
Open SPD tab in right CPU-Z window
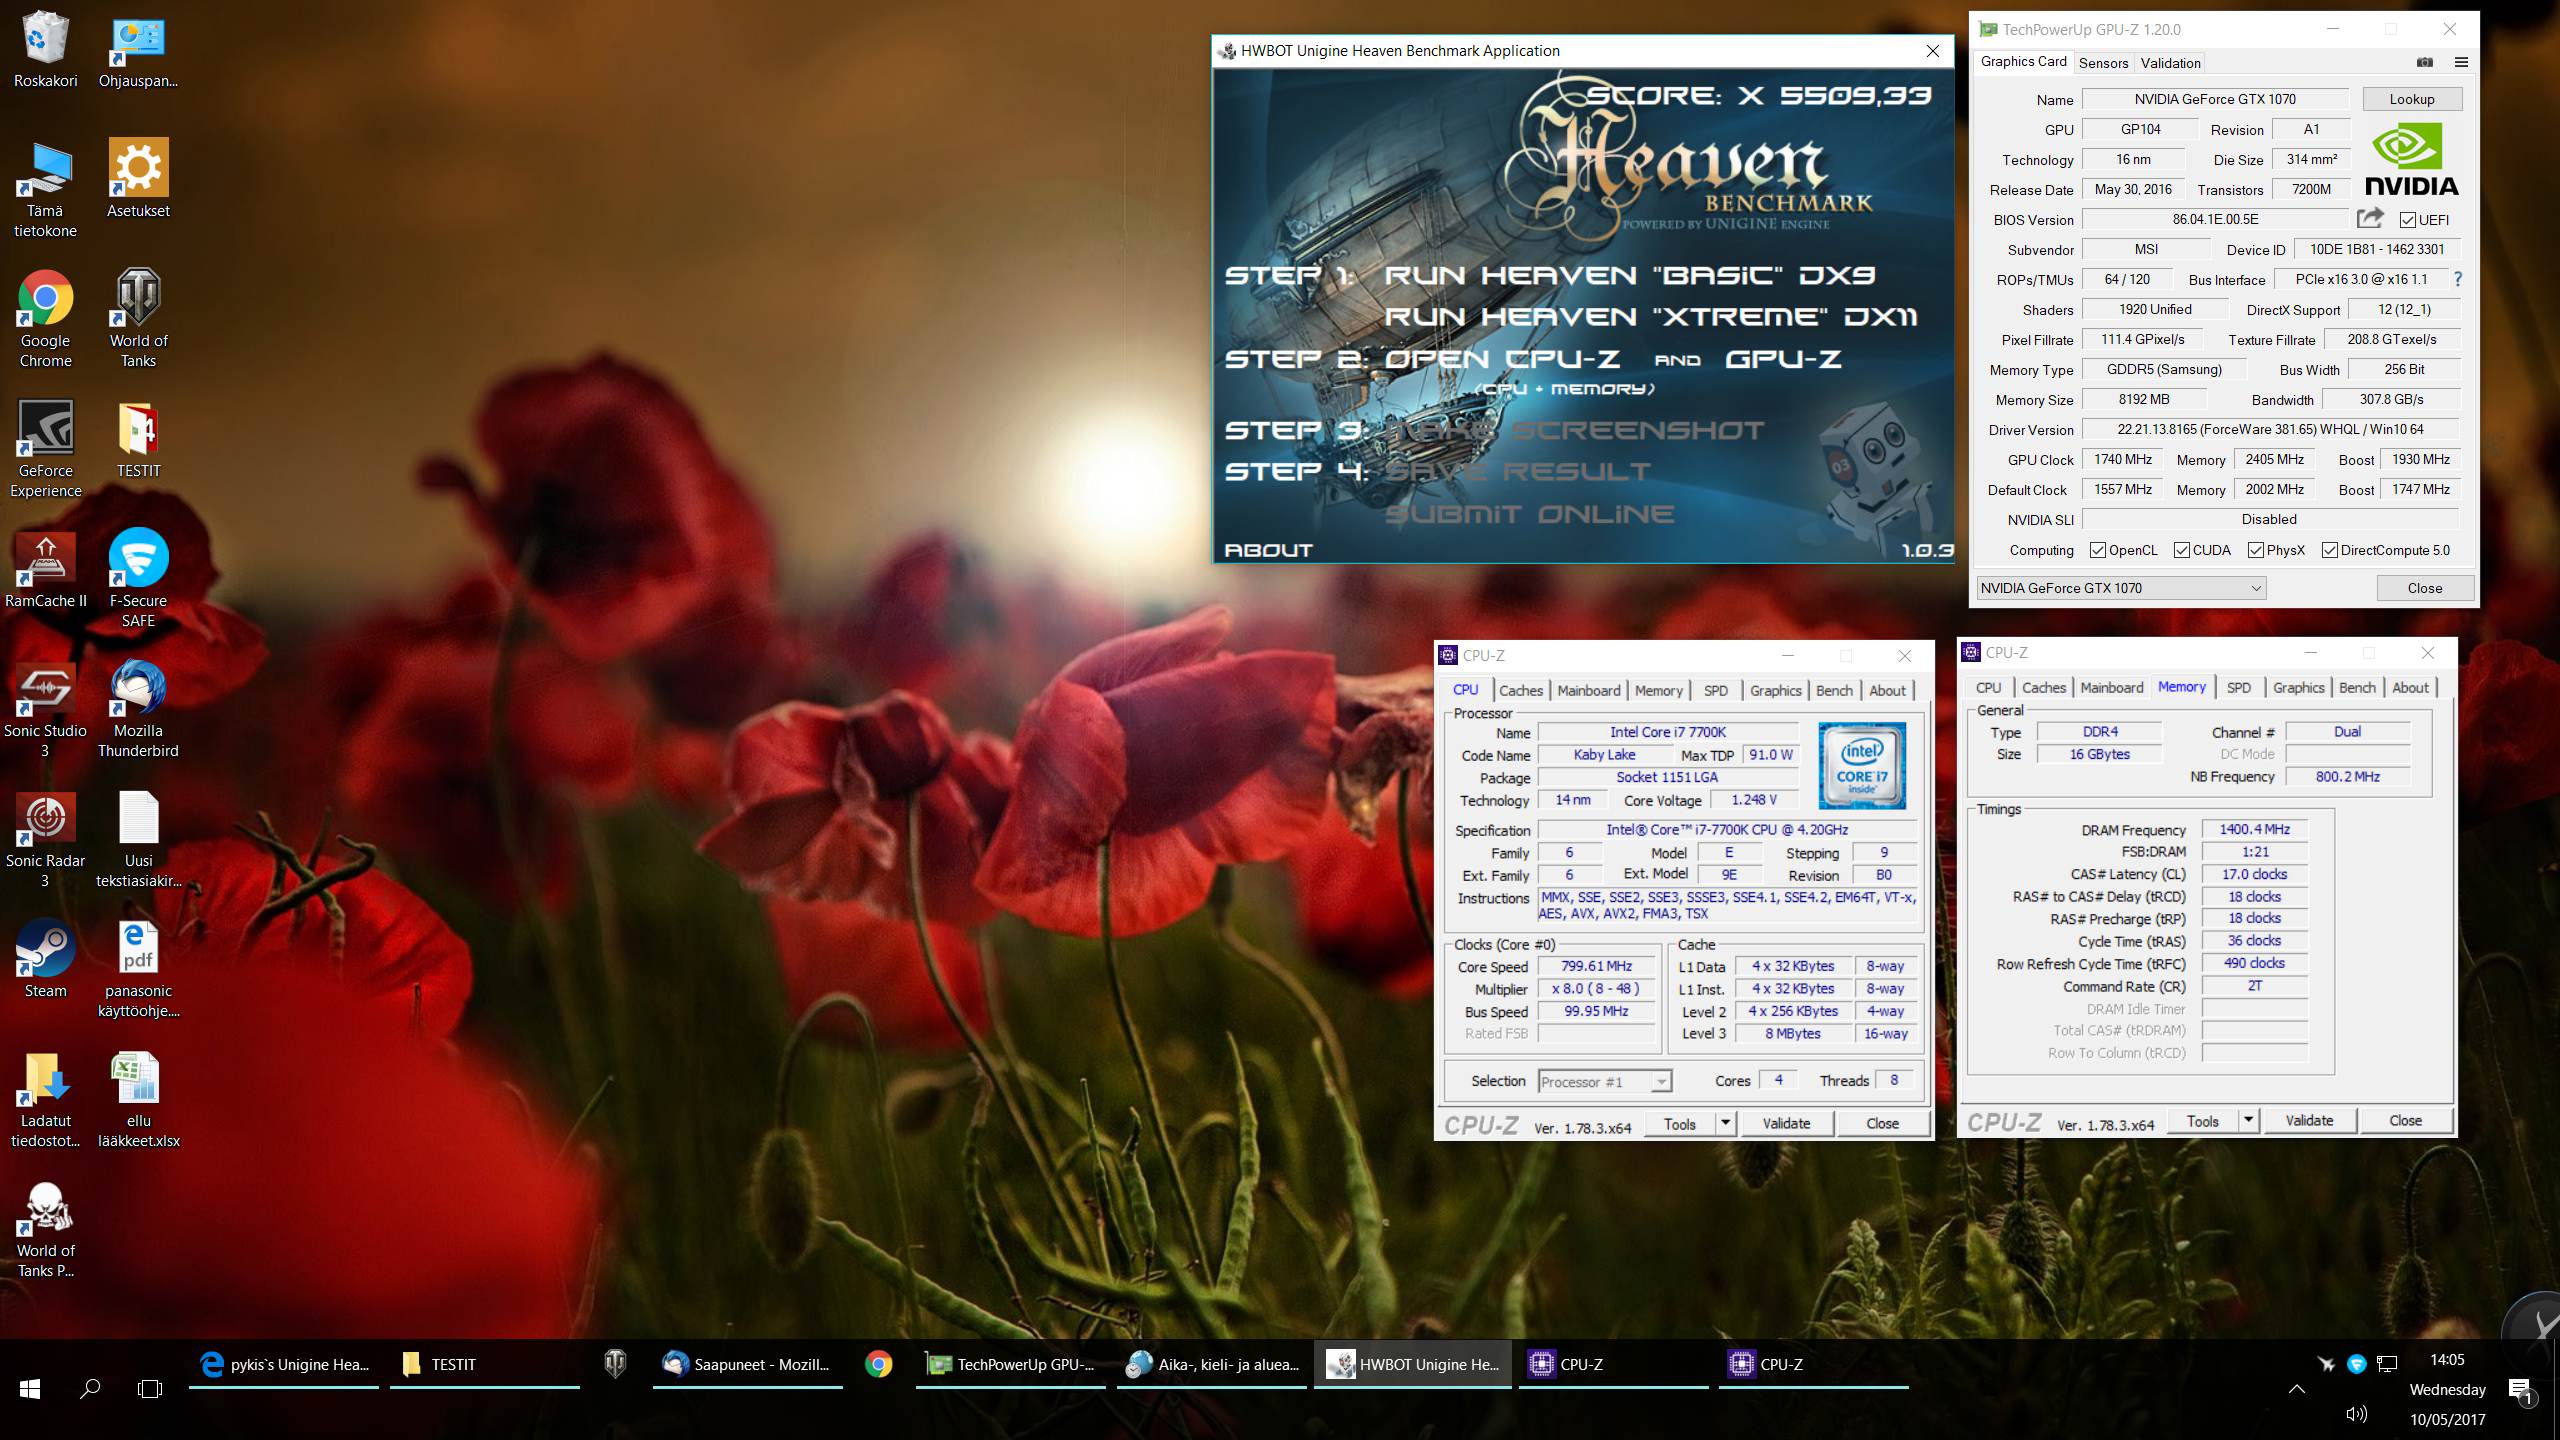point(2239,687)
